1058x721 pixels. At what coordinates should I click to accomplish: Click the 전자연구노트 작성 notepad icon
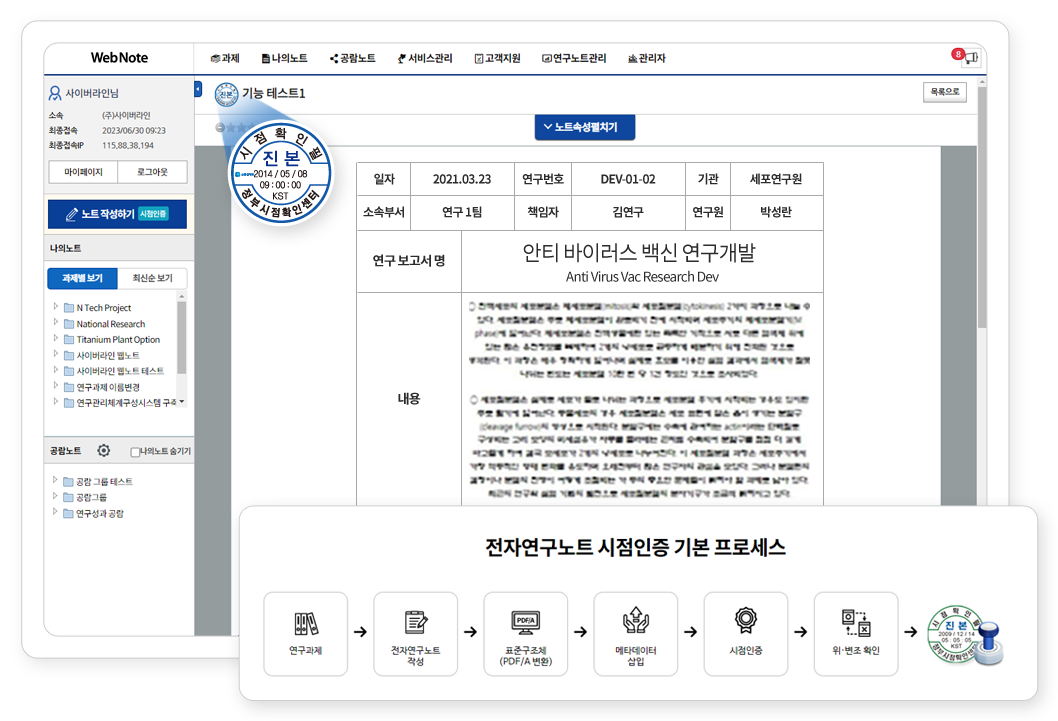415,622
